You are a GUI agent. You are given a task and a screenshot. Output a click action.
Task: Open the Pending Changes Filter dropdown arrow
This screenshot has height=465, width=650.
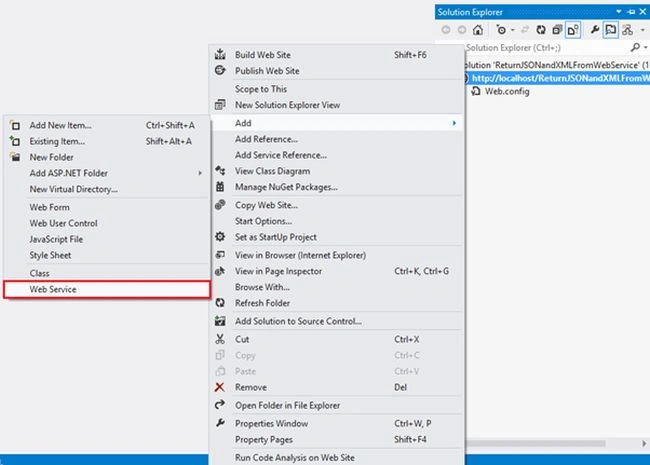[513, 30]
